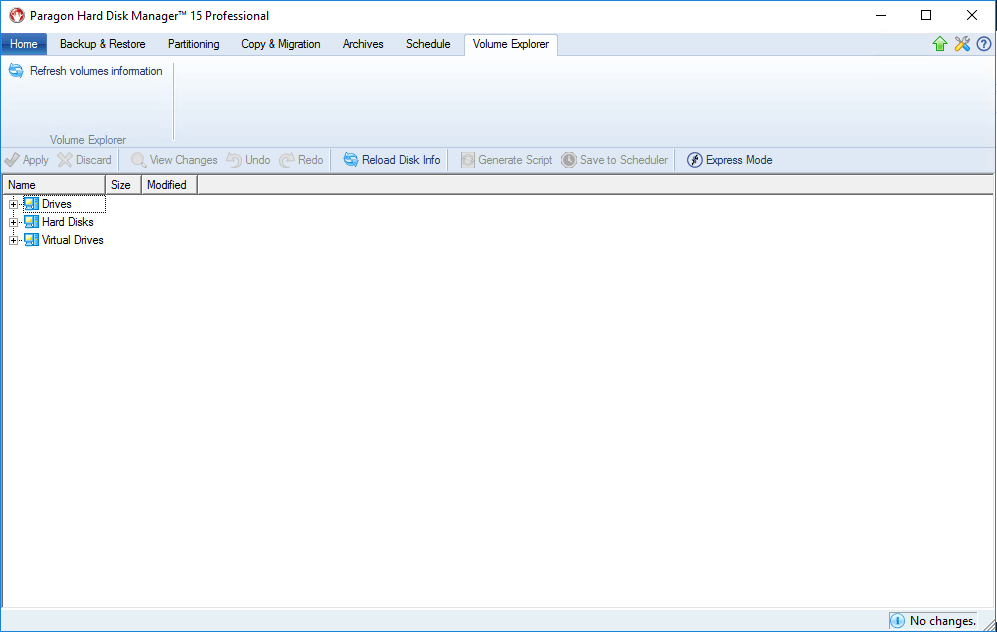Expand the Hard Disks tree node
The image size is (997, 632).
14,222
